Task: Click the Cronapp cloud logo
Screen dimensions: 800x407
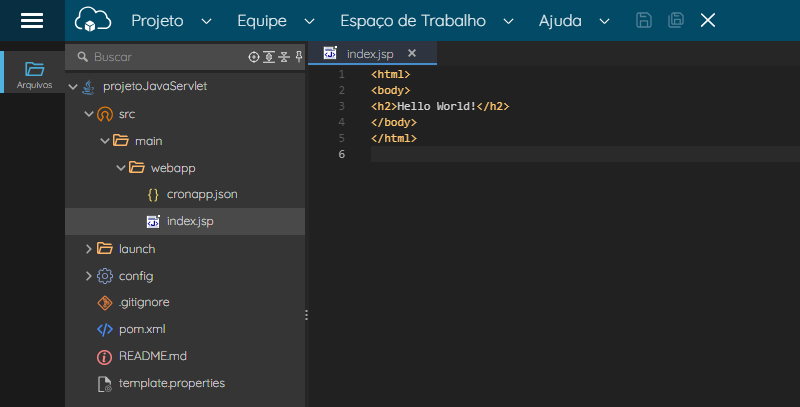Action: pyautogui.click(x=93, y=20)
